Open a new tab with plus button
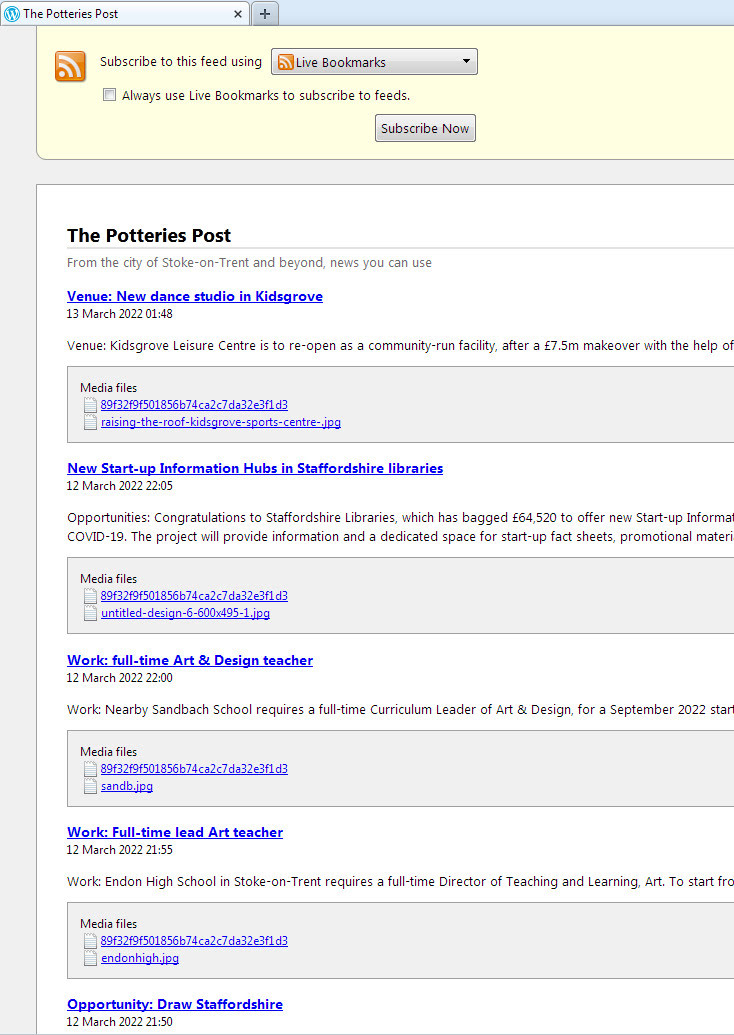 pos(265,14)
